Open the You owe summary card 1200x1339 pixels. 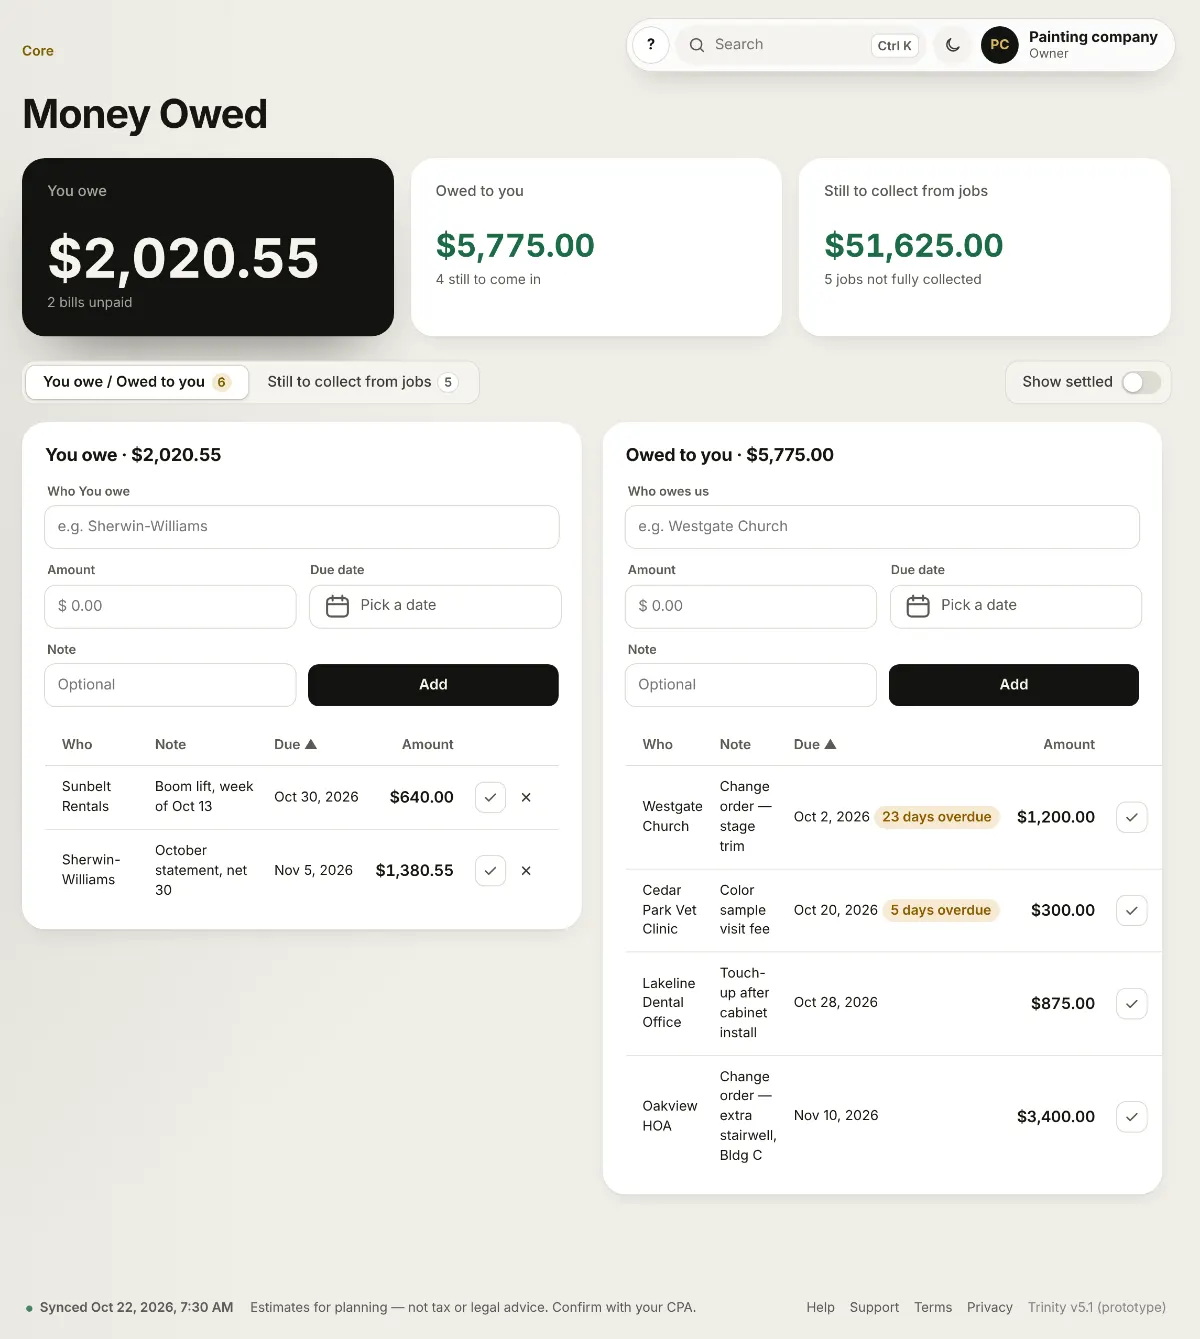tap(208, 247)
